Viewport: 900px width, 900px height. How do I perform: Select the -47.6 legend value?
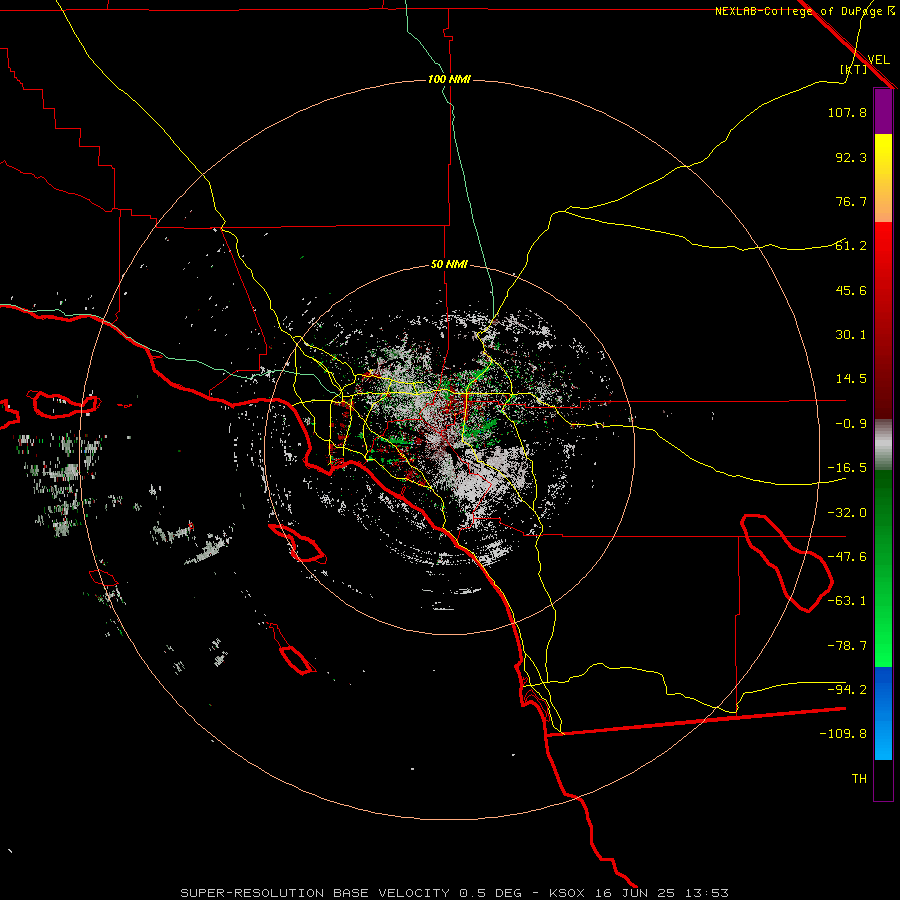[x=847, y=557]
